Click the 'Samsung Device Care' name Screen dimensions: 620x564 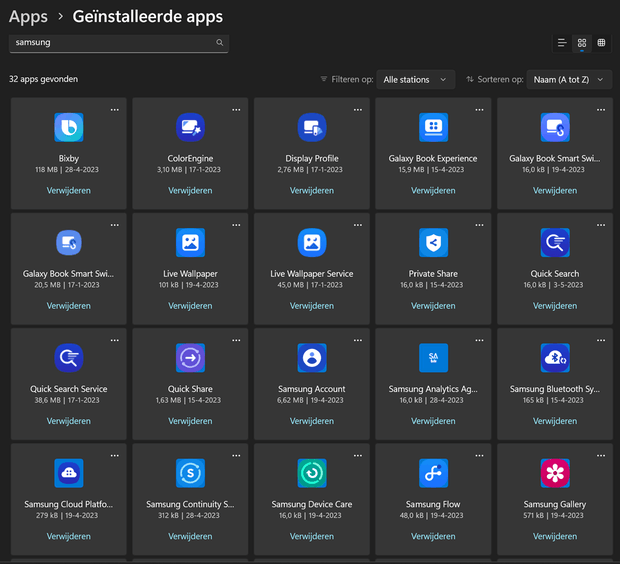[312, 504]
